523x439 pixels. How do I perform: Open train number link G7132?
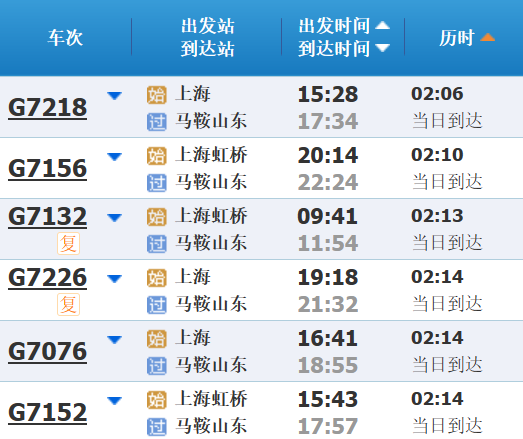(x=47, y=217)
